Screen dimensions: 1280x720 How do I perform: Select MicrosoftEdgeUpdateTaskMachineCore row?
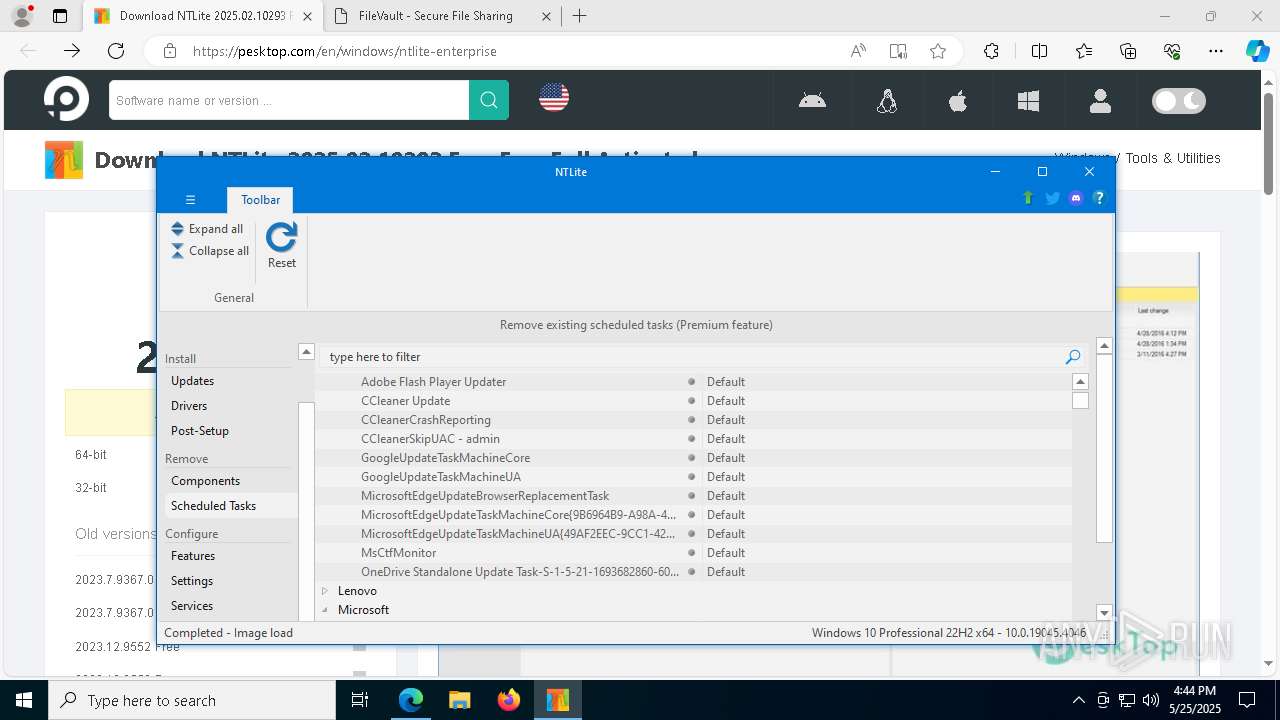pos(694,515)
